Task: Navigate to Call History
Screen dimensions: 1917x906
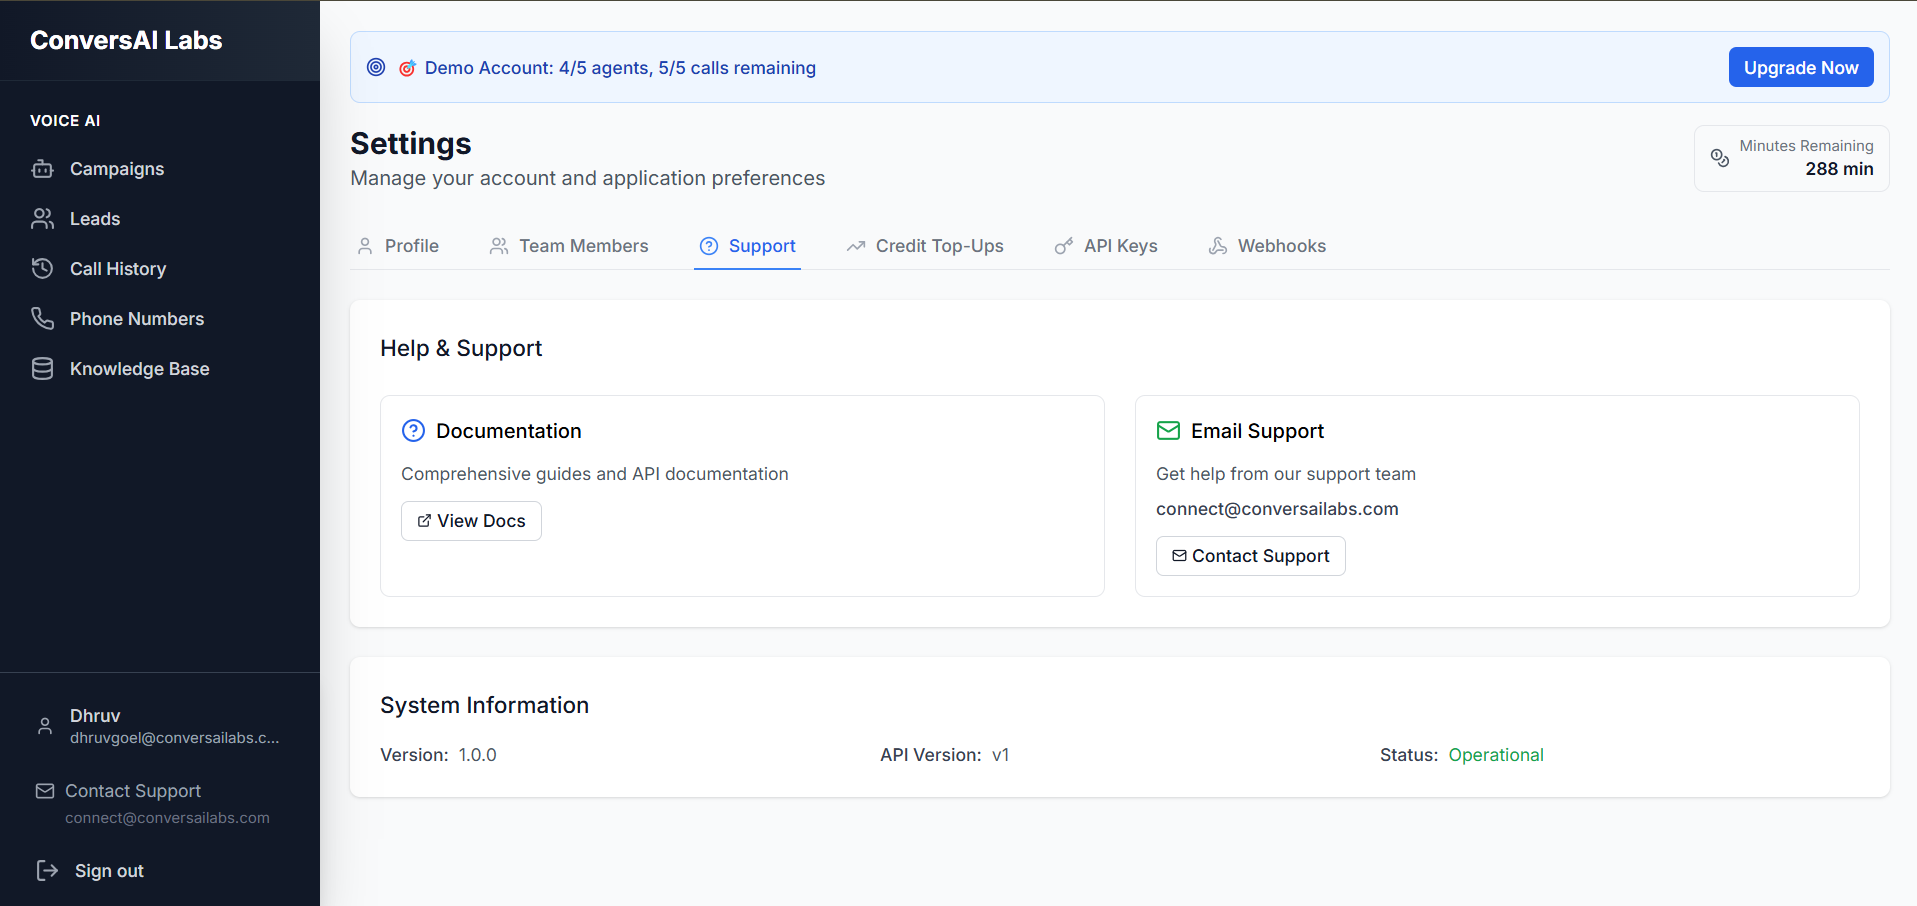Action: click(x=160, y=269)
